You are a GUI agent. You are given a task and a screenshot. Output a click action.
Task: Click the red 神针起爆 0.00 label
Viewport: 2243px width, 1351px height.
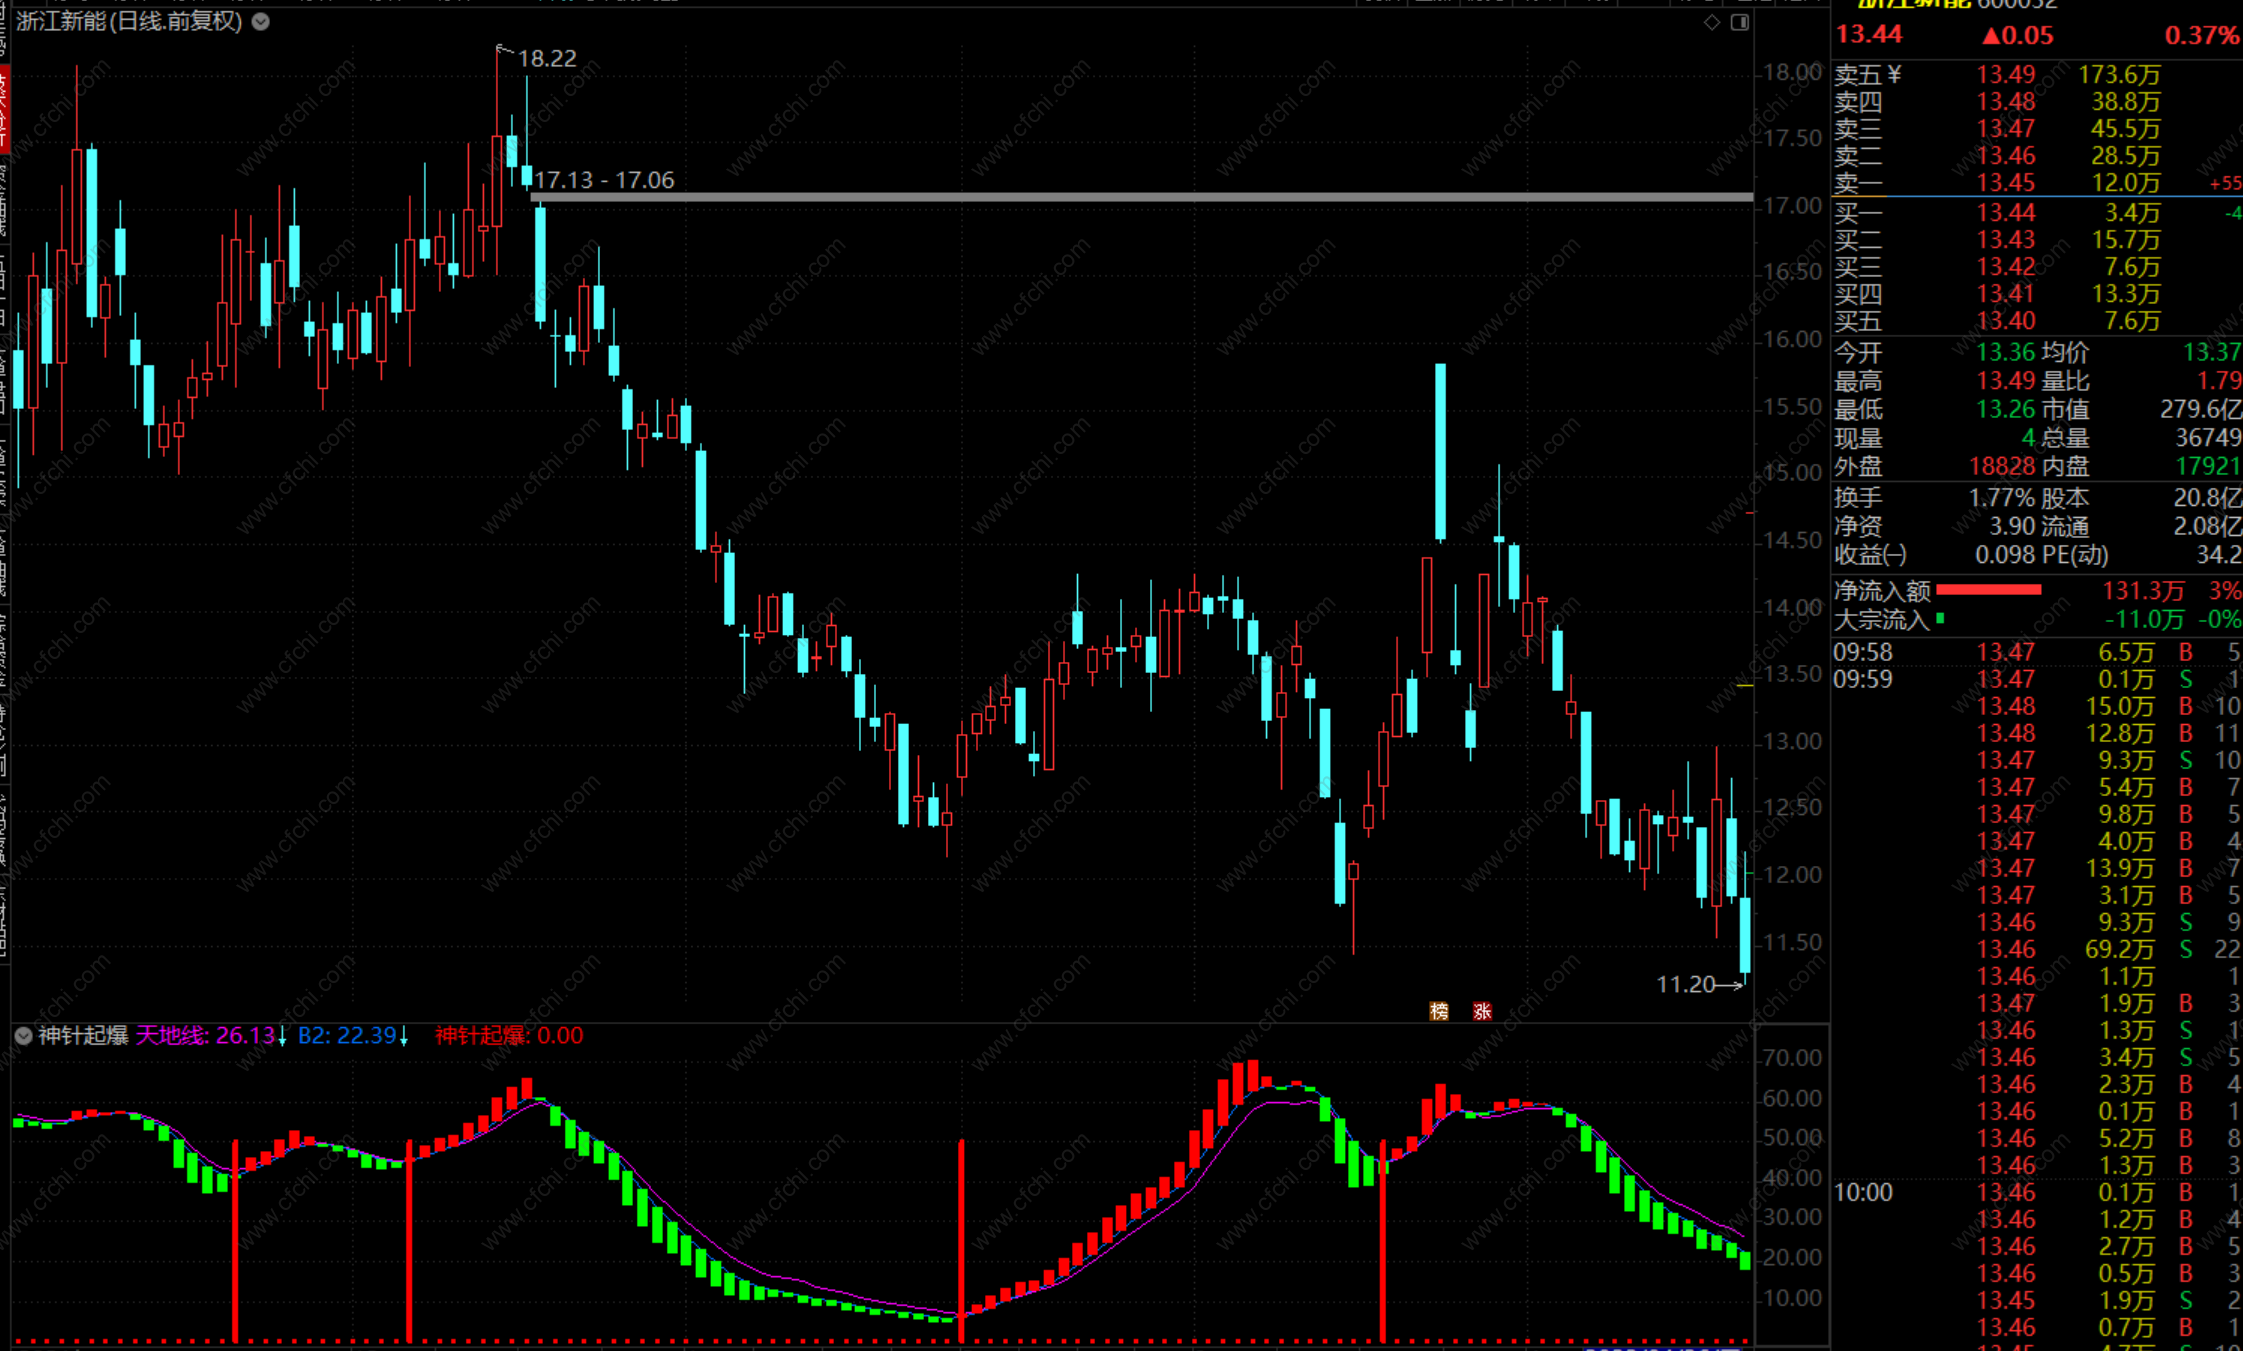click(509, 1036)
